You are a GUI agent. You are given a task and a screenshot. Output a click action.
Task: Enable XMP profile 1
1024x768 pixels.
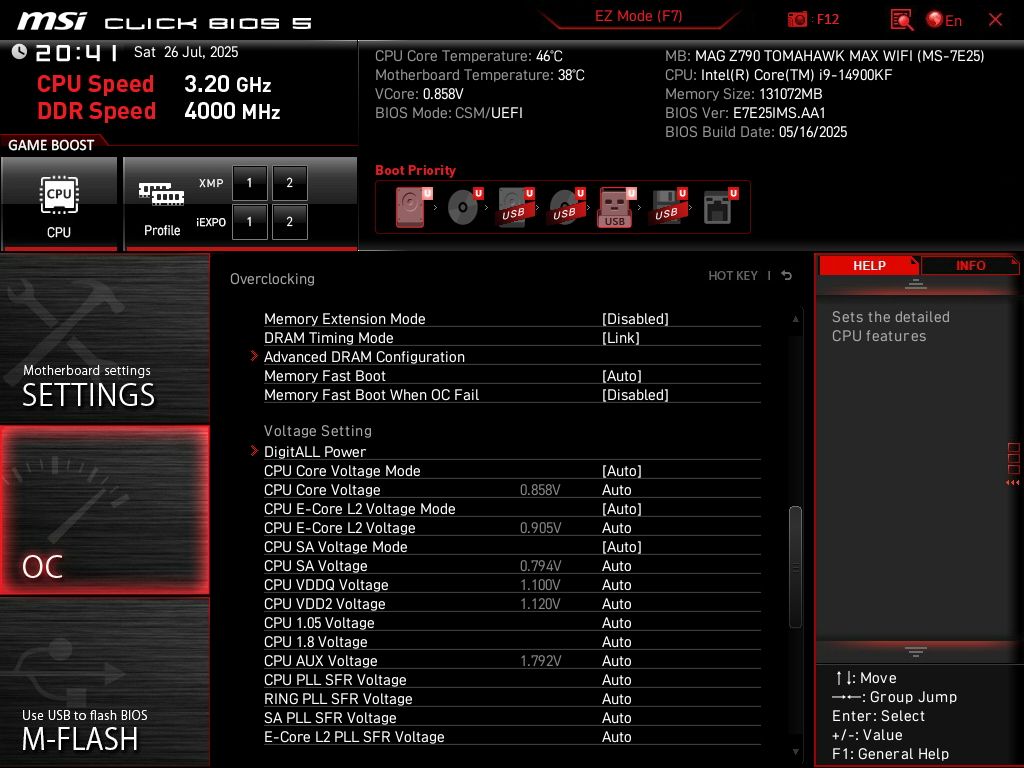point(249,183)
